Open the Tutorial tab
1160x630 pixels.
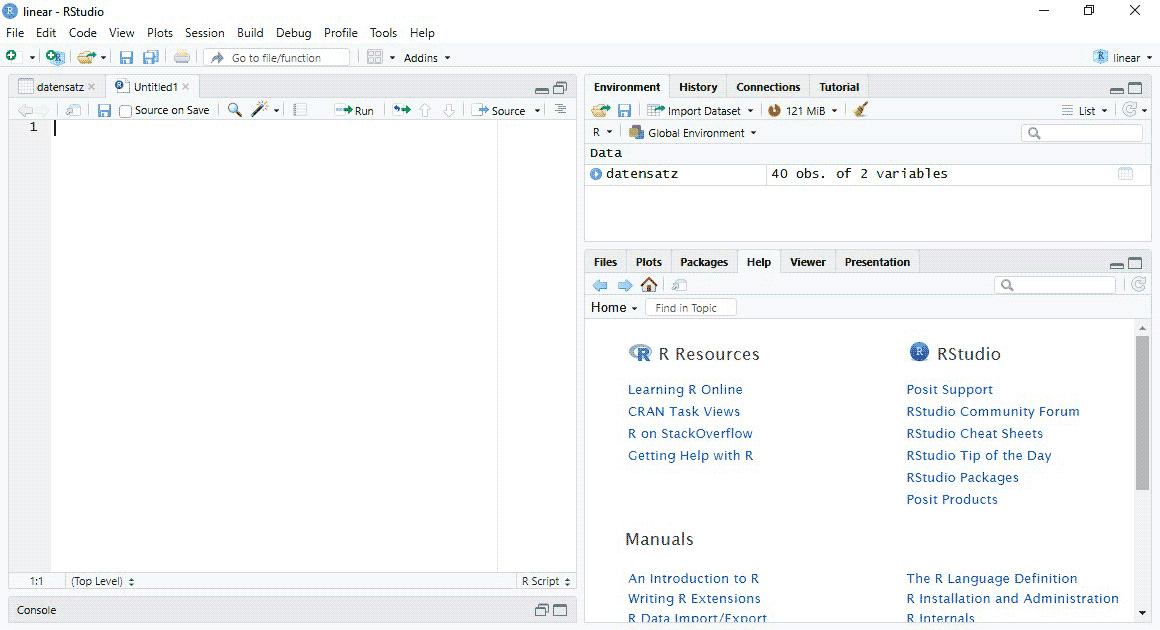coord(839,87)
